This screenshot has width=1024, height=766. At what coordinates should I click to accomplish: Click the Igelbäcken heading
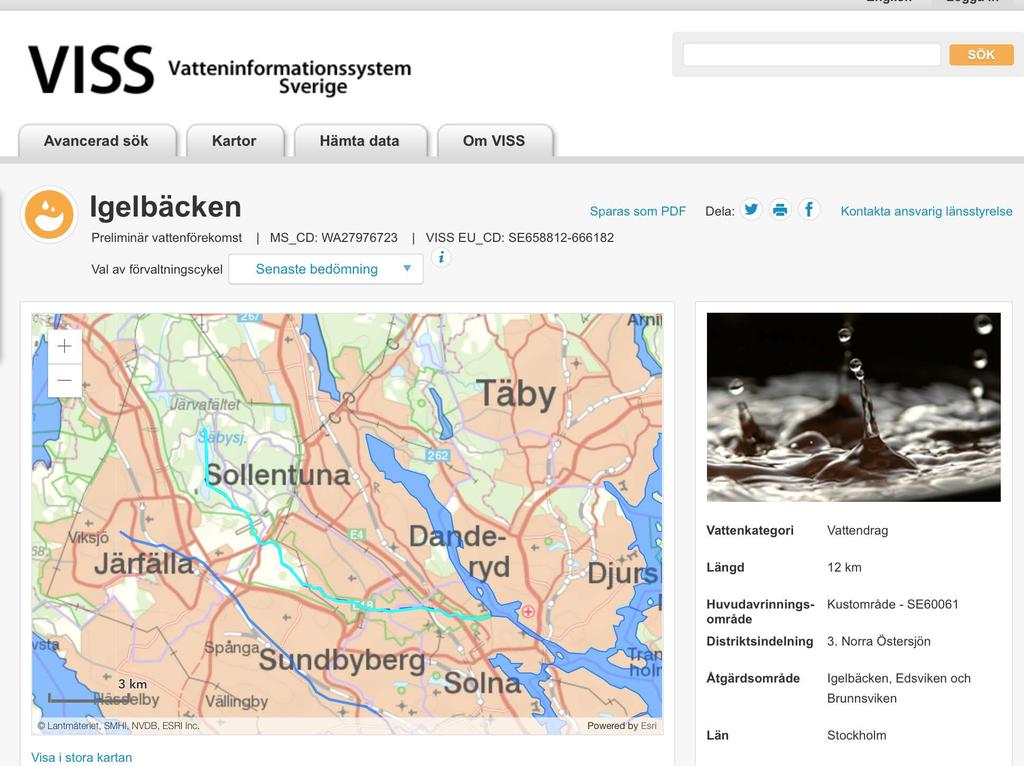[x=165, y=207]
